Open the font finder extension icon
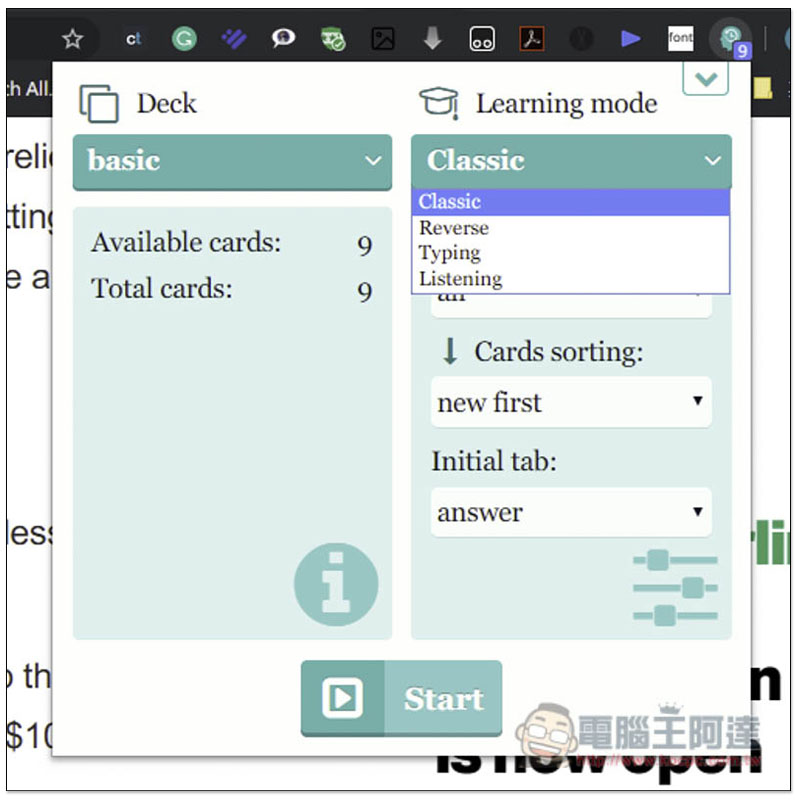 click(681, 38)
